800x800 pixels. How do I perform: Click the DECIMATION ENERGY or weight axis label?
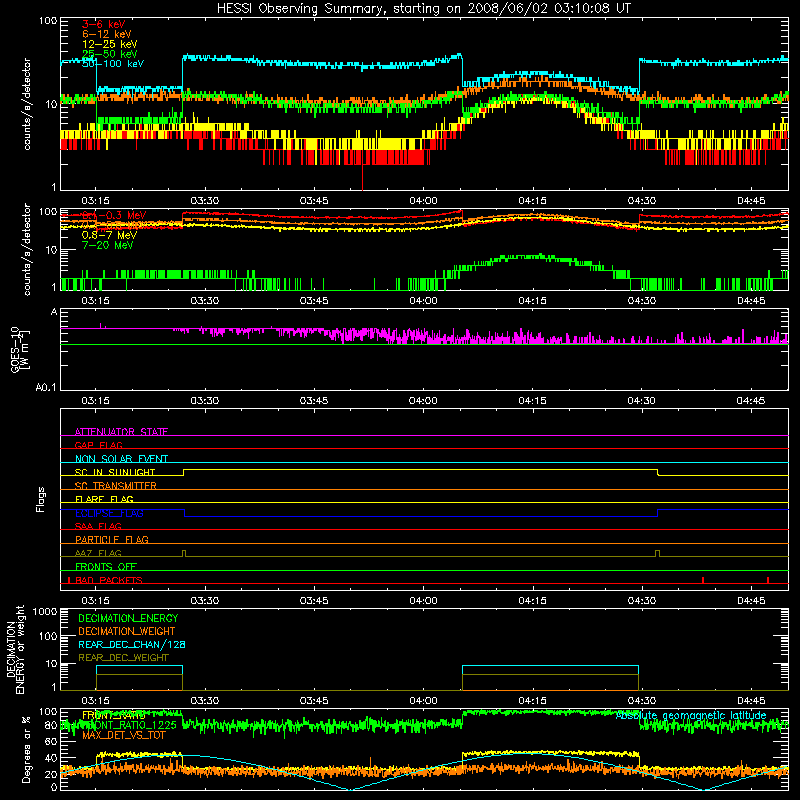(x=15, y=650)
